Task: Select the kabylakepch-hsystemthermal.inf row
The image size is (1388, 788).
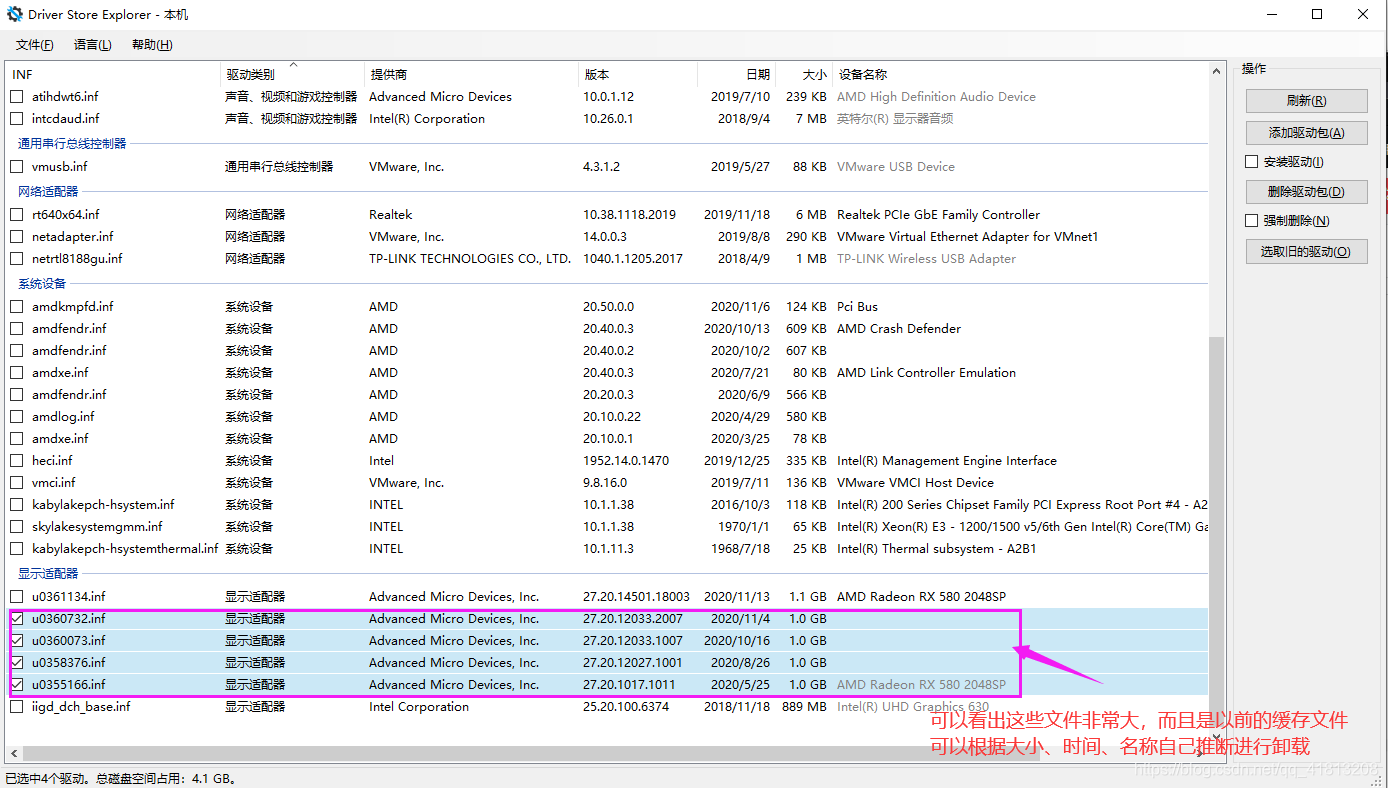Action: [607, 549]
